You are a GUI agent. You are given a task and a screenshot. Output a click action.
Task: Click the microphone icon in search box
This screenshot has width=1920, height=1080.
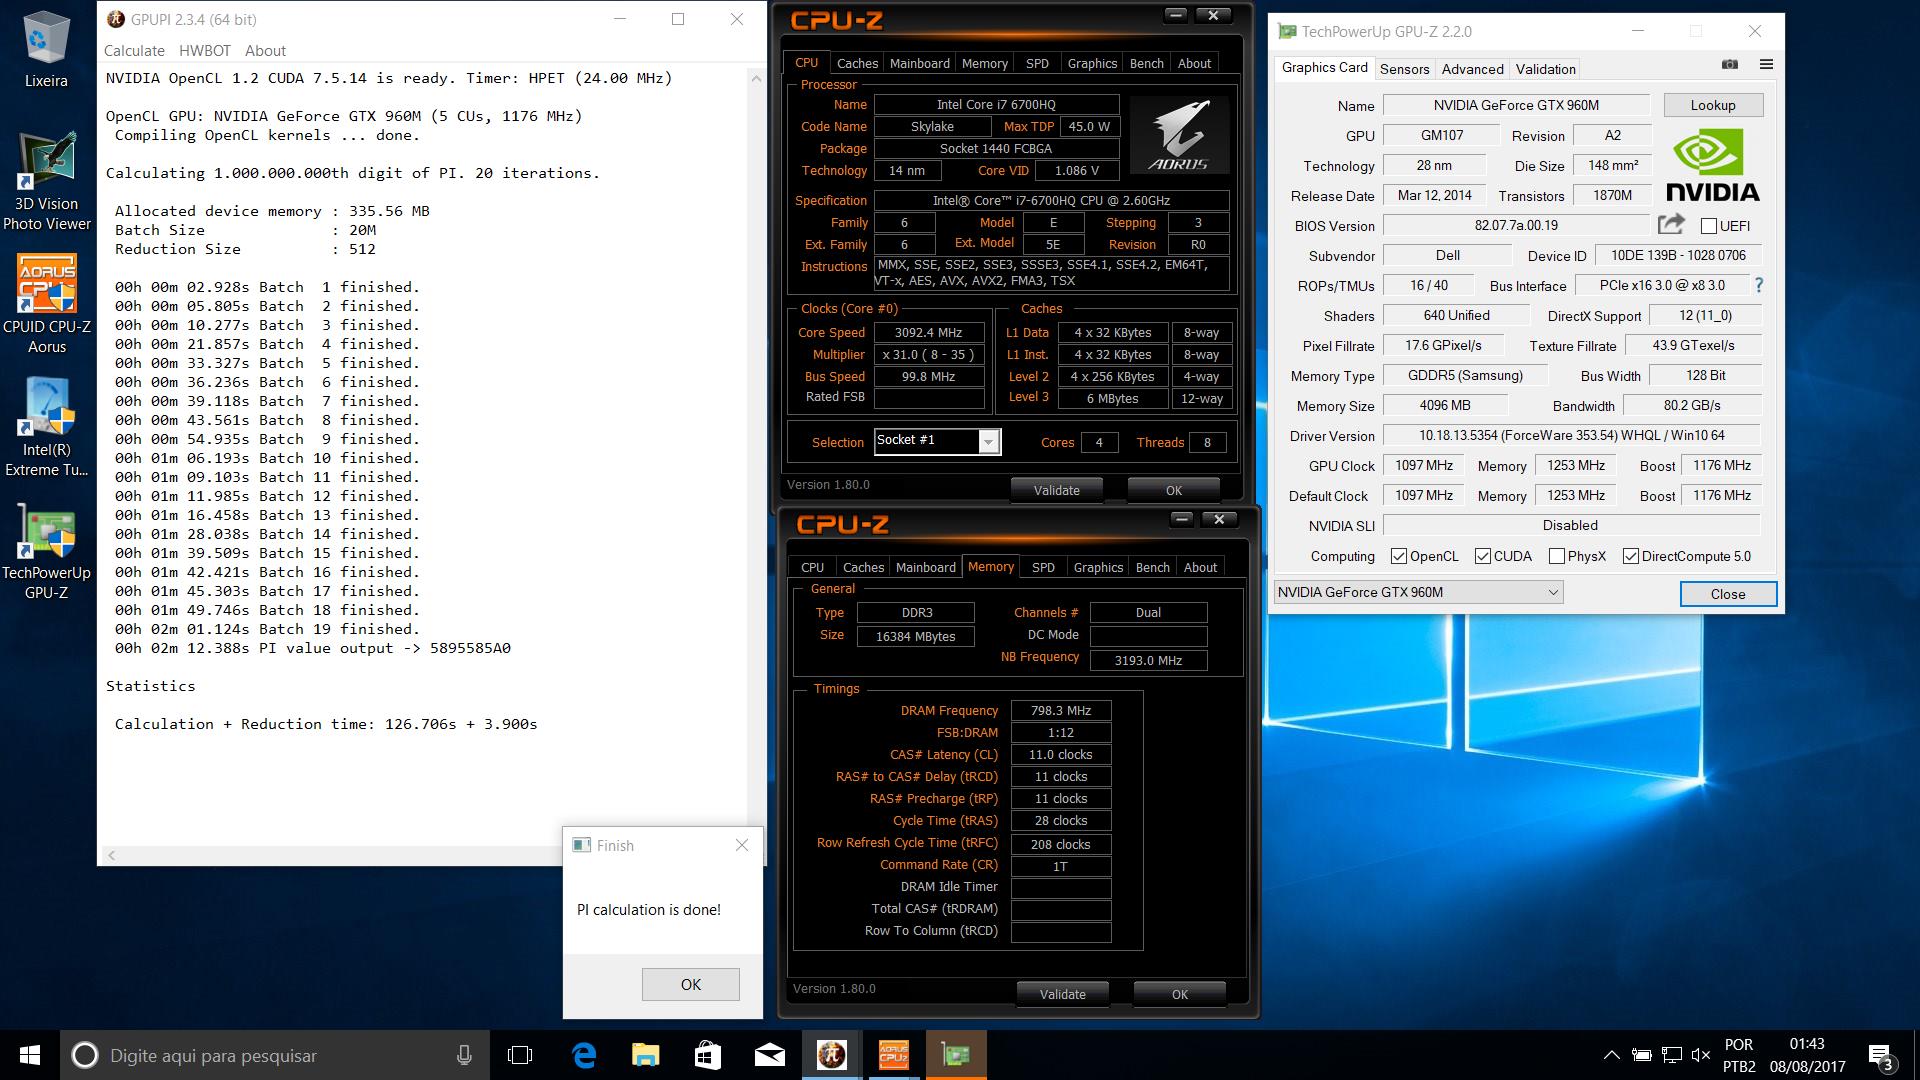pyautogui.click(x=464, y=1055)
